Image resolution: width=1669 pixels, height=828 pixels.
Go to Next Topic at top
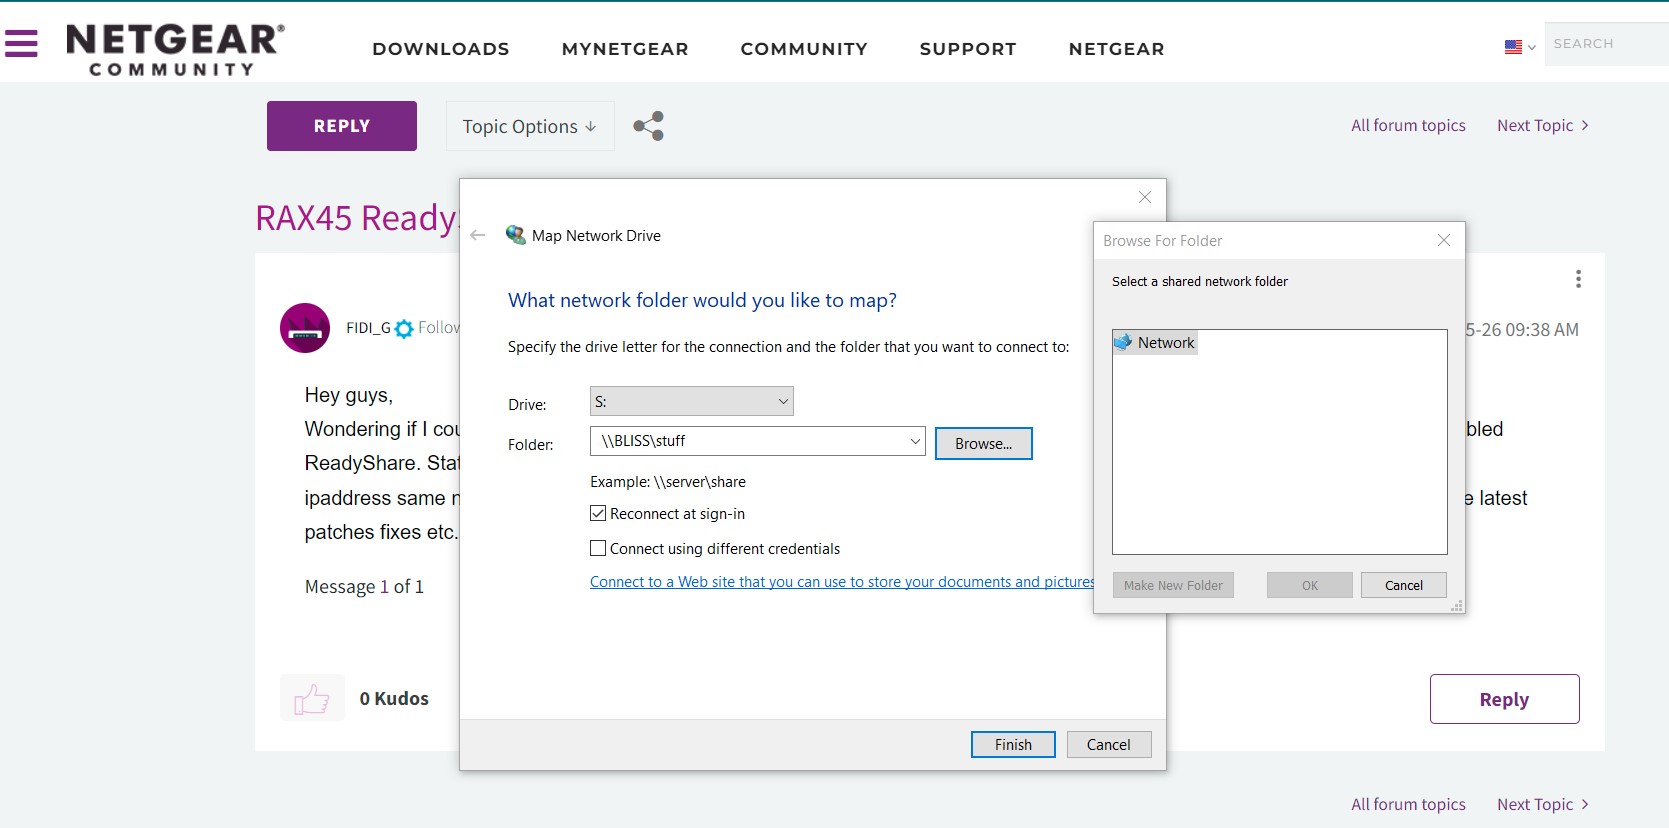[x=1543, y=125]
